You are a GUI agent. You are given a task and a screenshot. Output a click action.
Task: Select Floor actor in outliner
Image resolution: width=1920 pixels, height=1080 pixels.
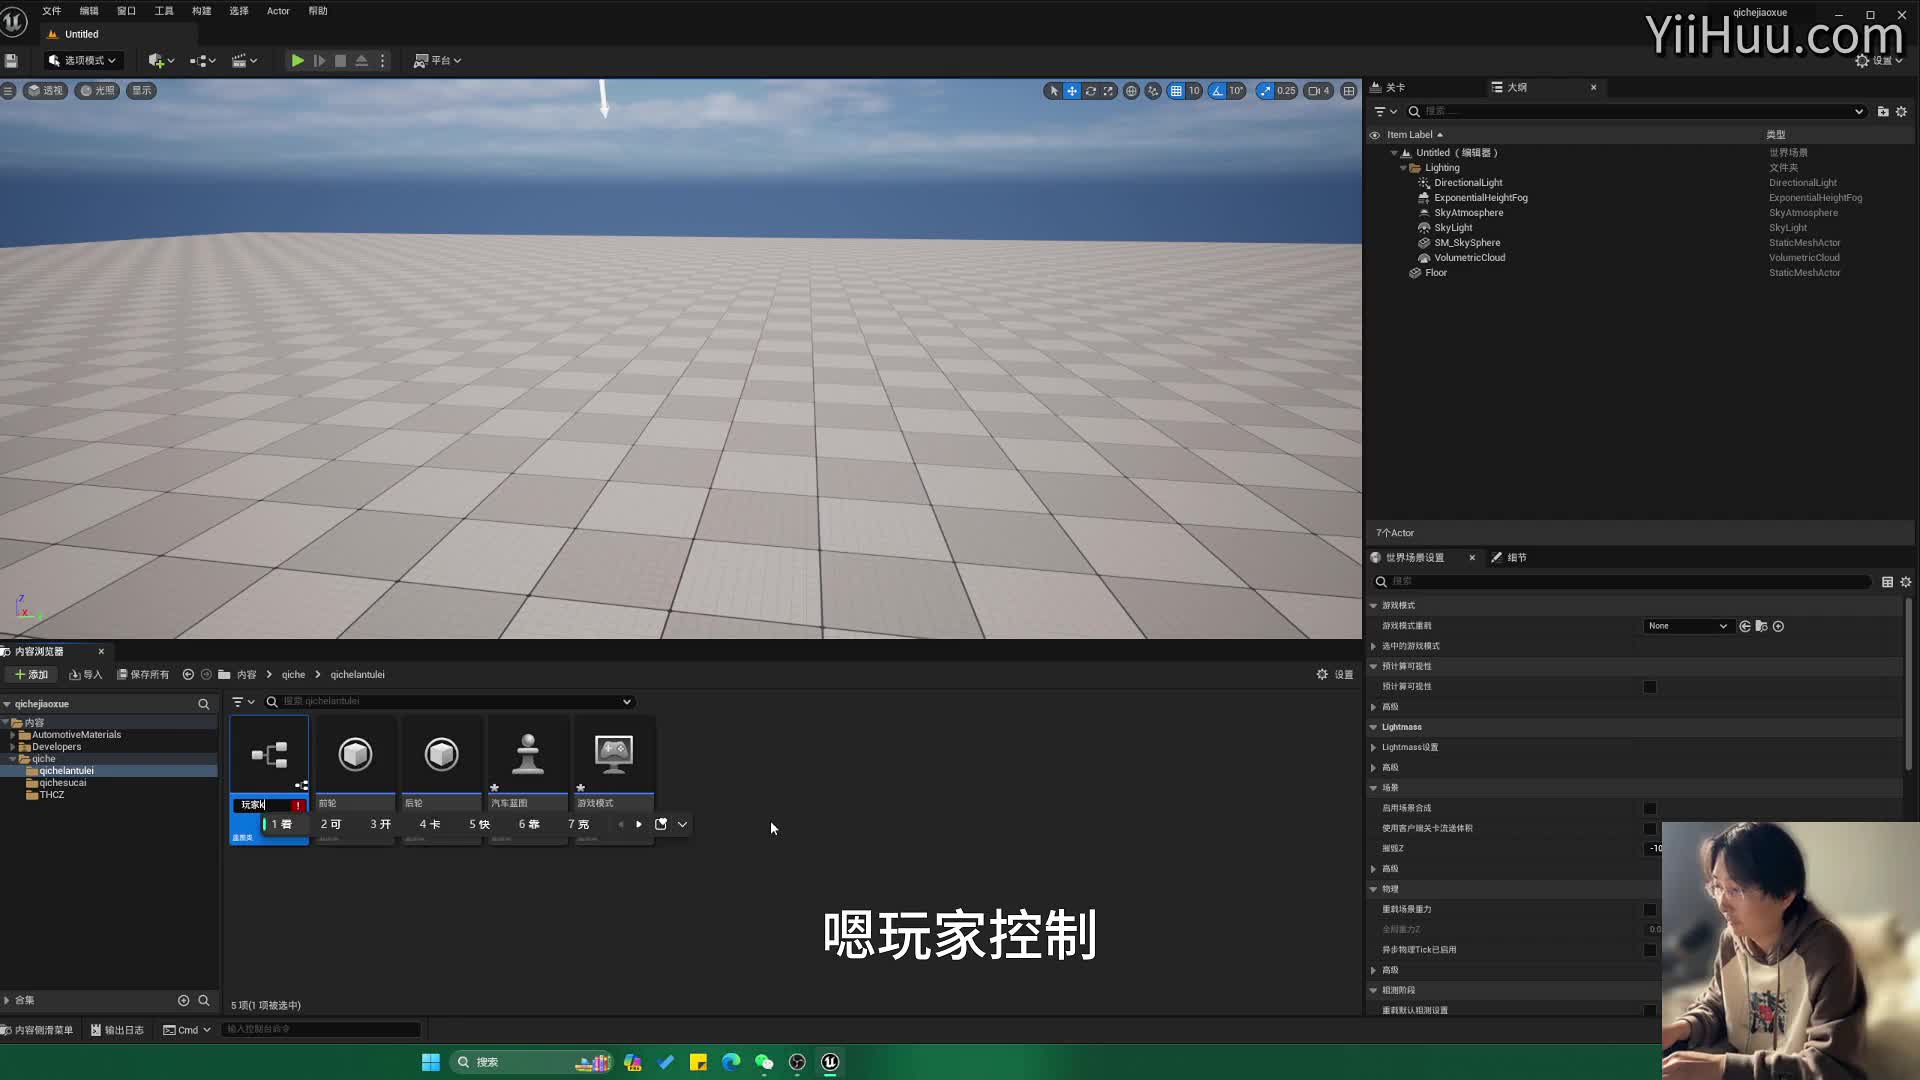1435,273
